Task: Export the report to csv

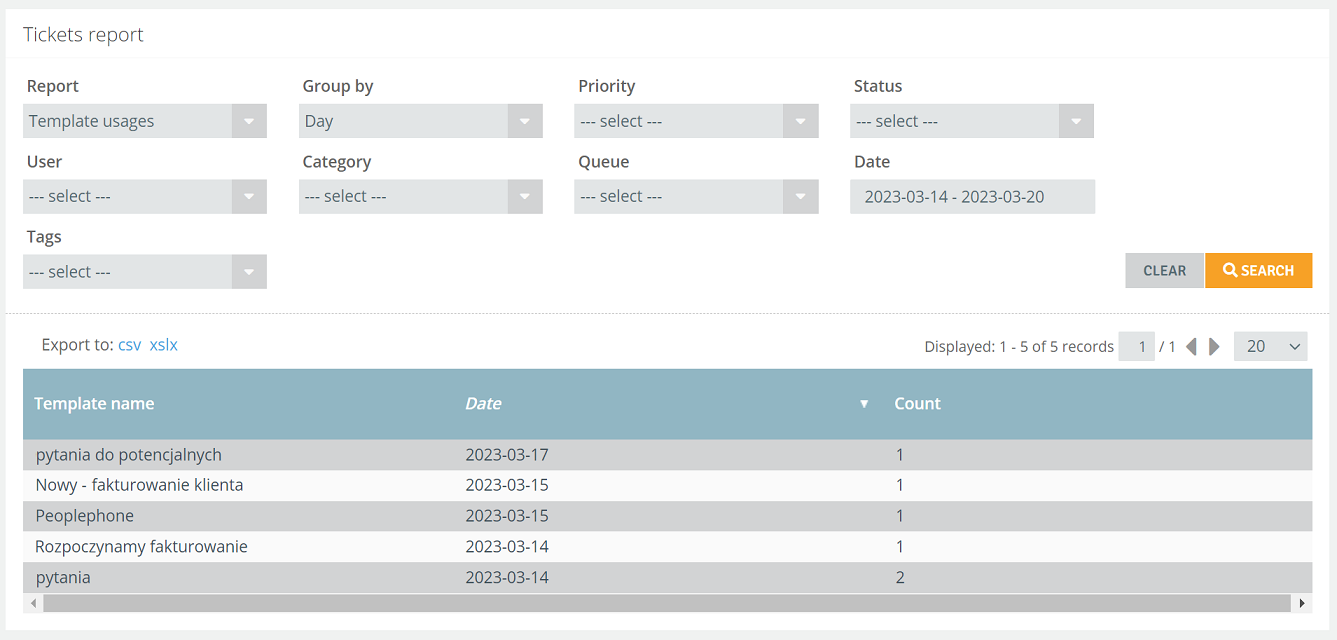Action: [130, 345]
